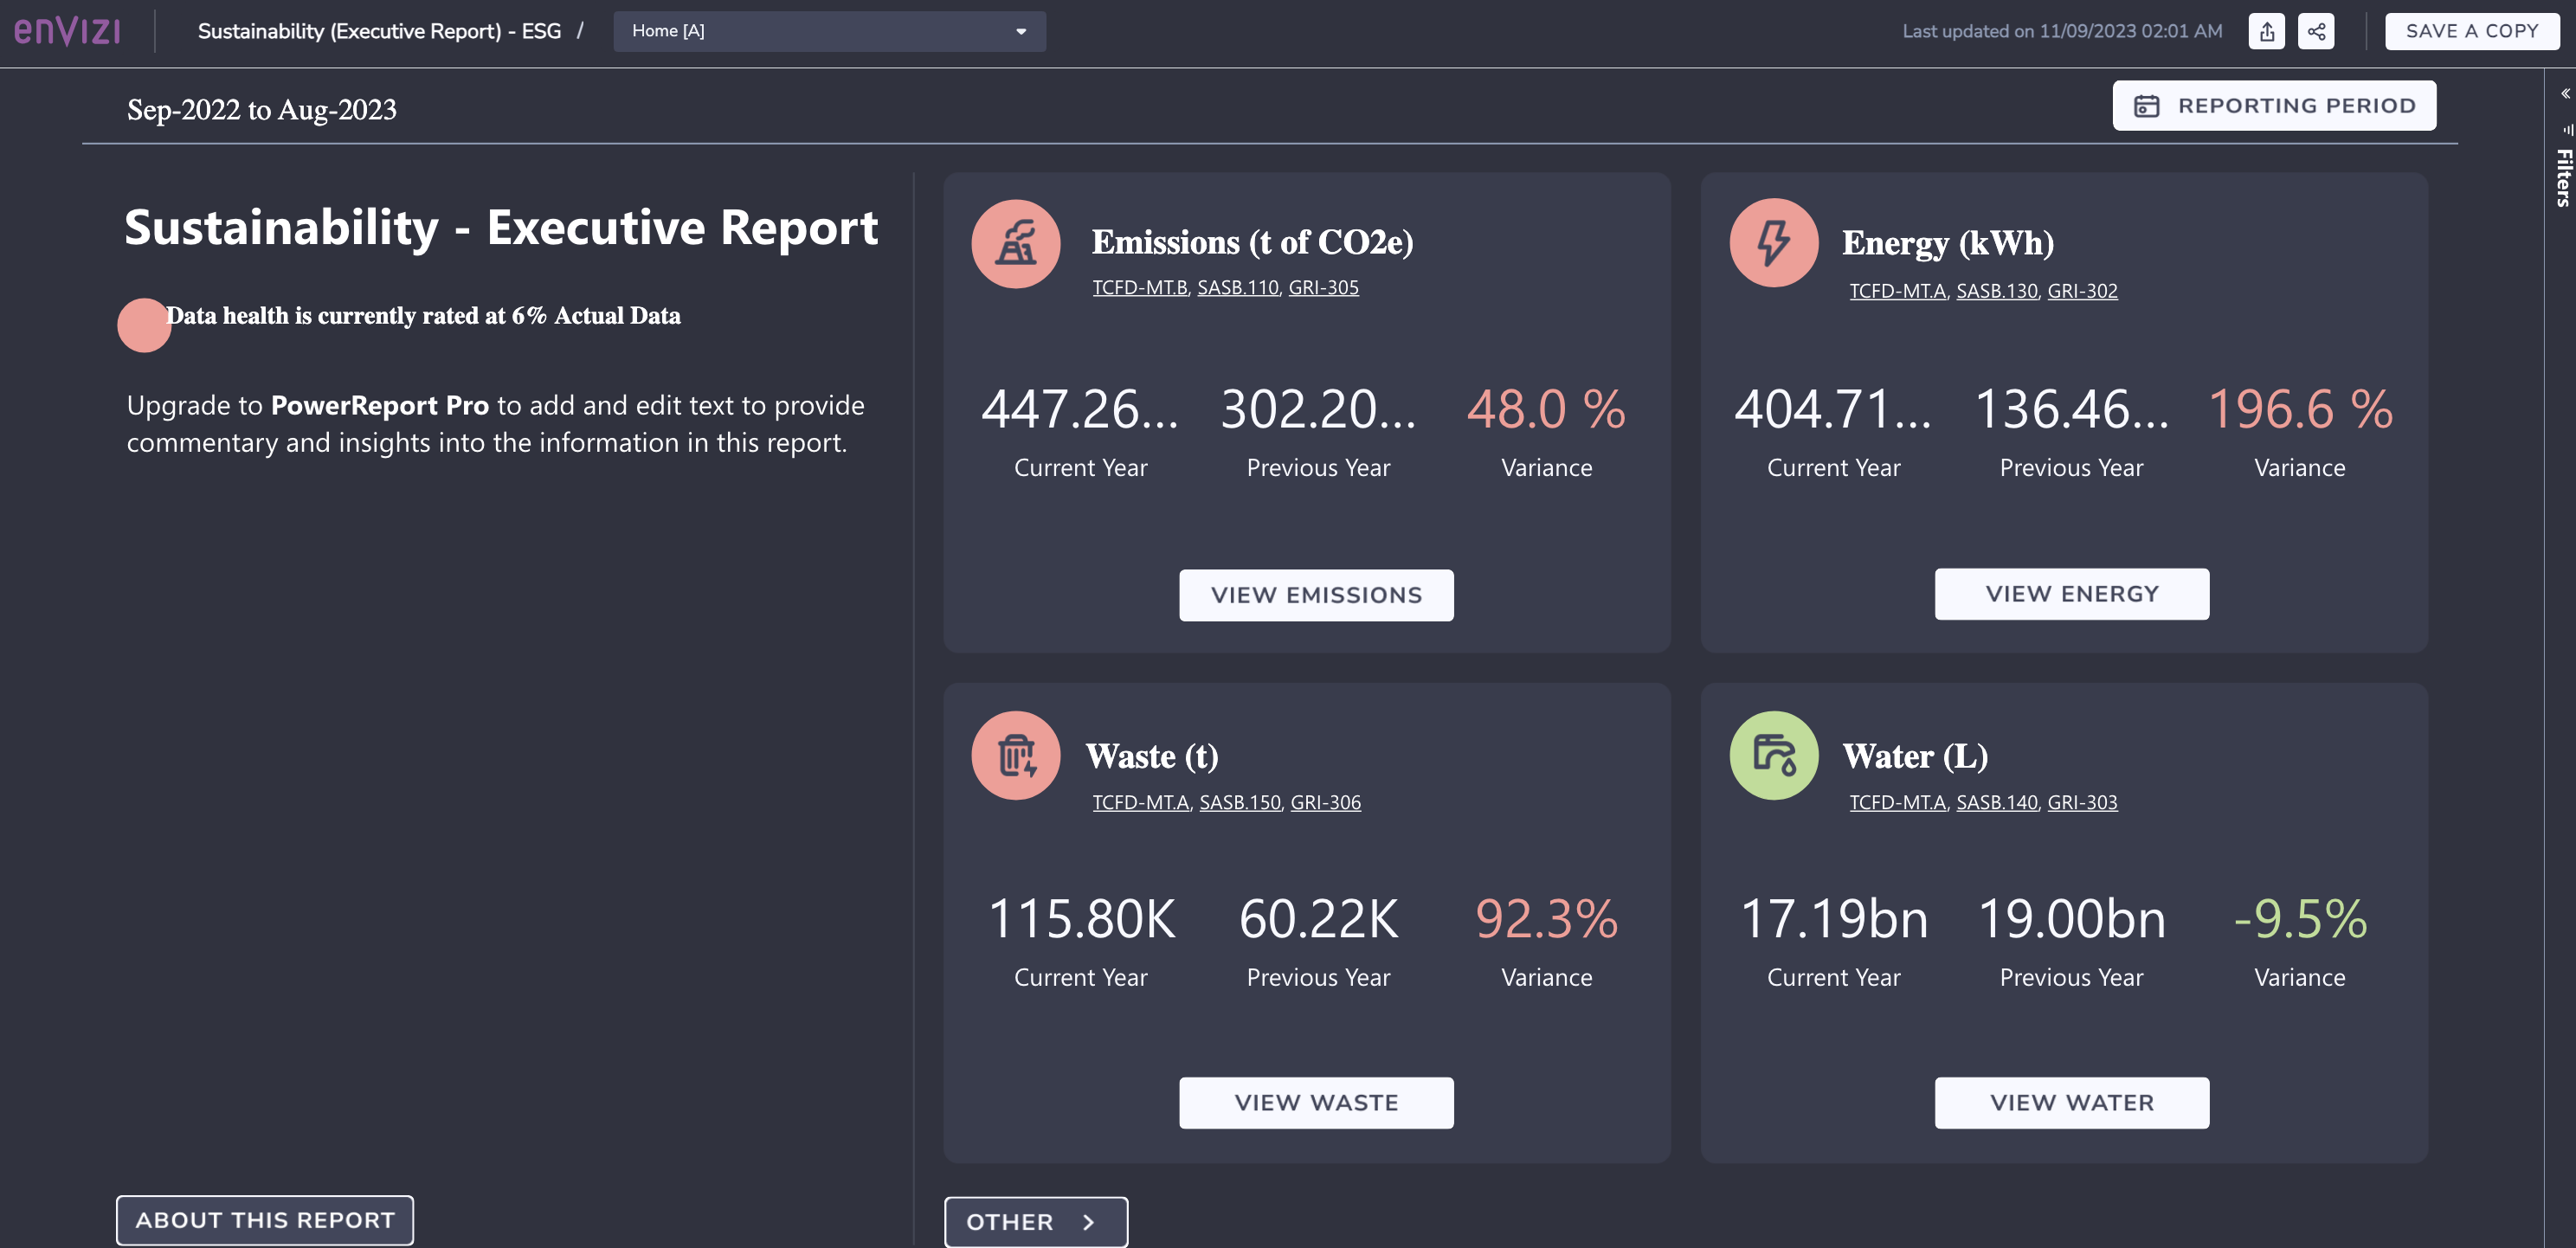Click the Water tap icon
This screenshot has height=1248, width=2576.
click(x=1773, y=755)
